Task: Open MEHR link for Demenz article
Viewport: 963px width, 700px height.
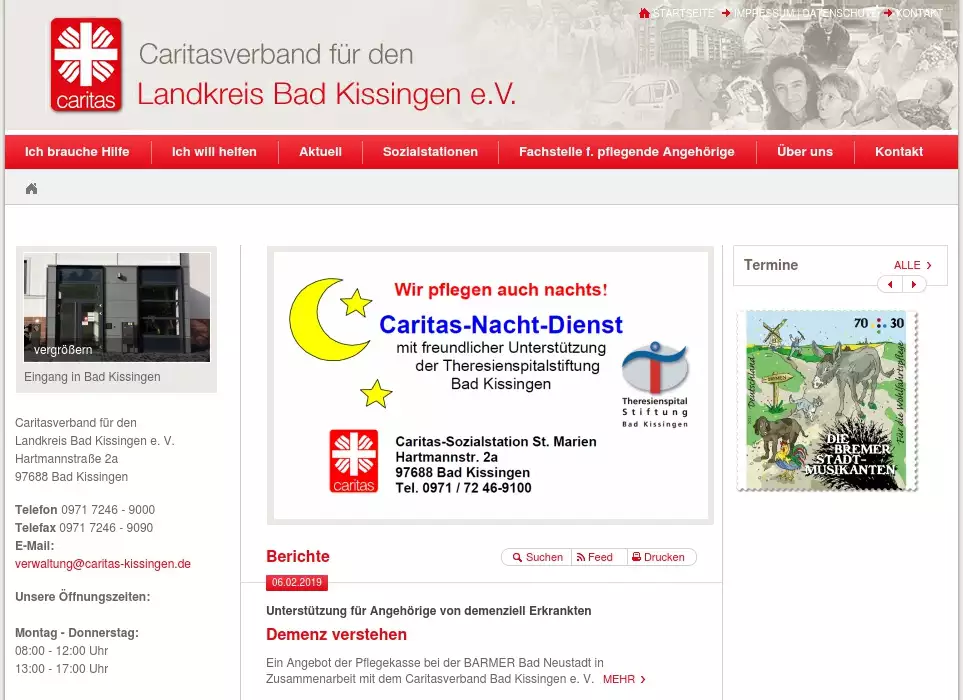Action: (x=624, y=680)
